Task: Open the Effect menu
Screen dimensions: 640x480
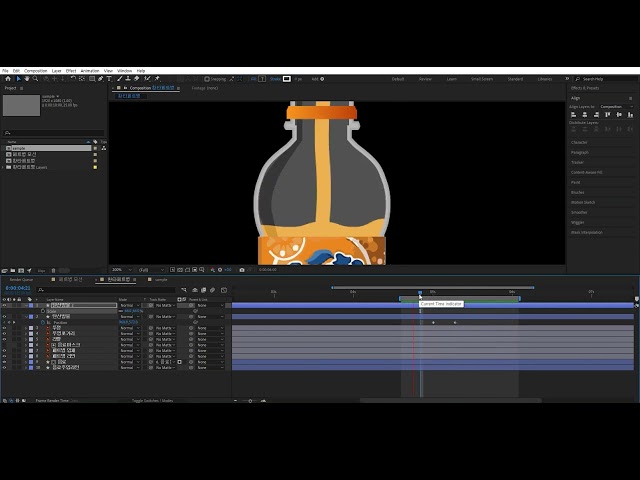Action: click(x=71, y=71)
